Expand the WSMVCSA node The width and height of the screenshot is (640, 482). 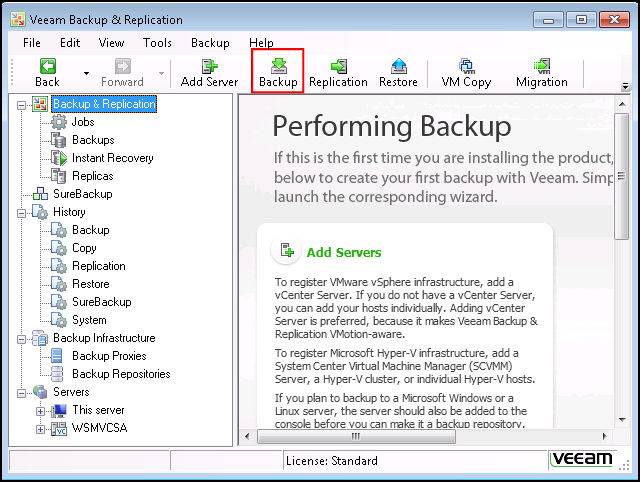coord(40,429)
